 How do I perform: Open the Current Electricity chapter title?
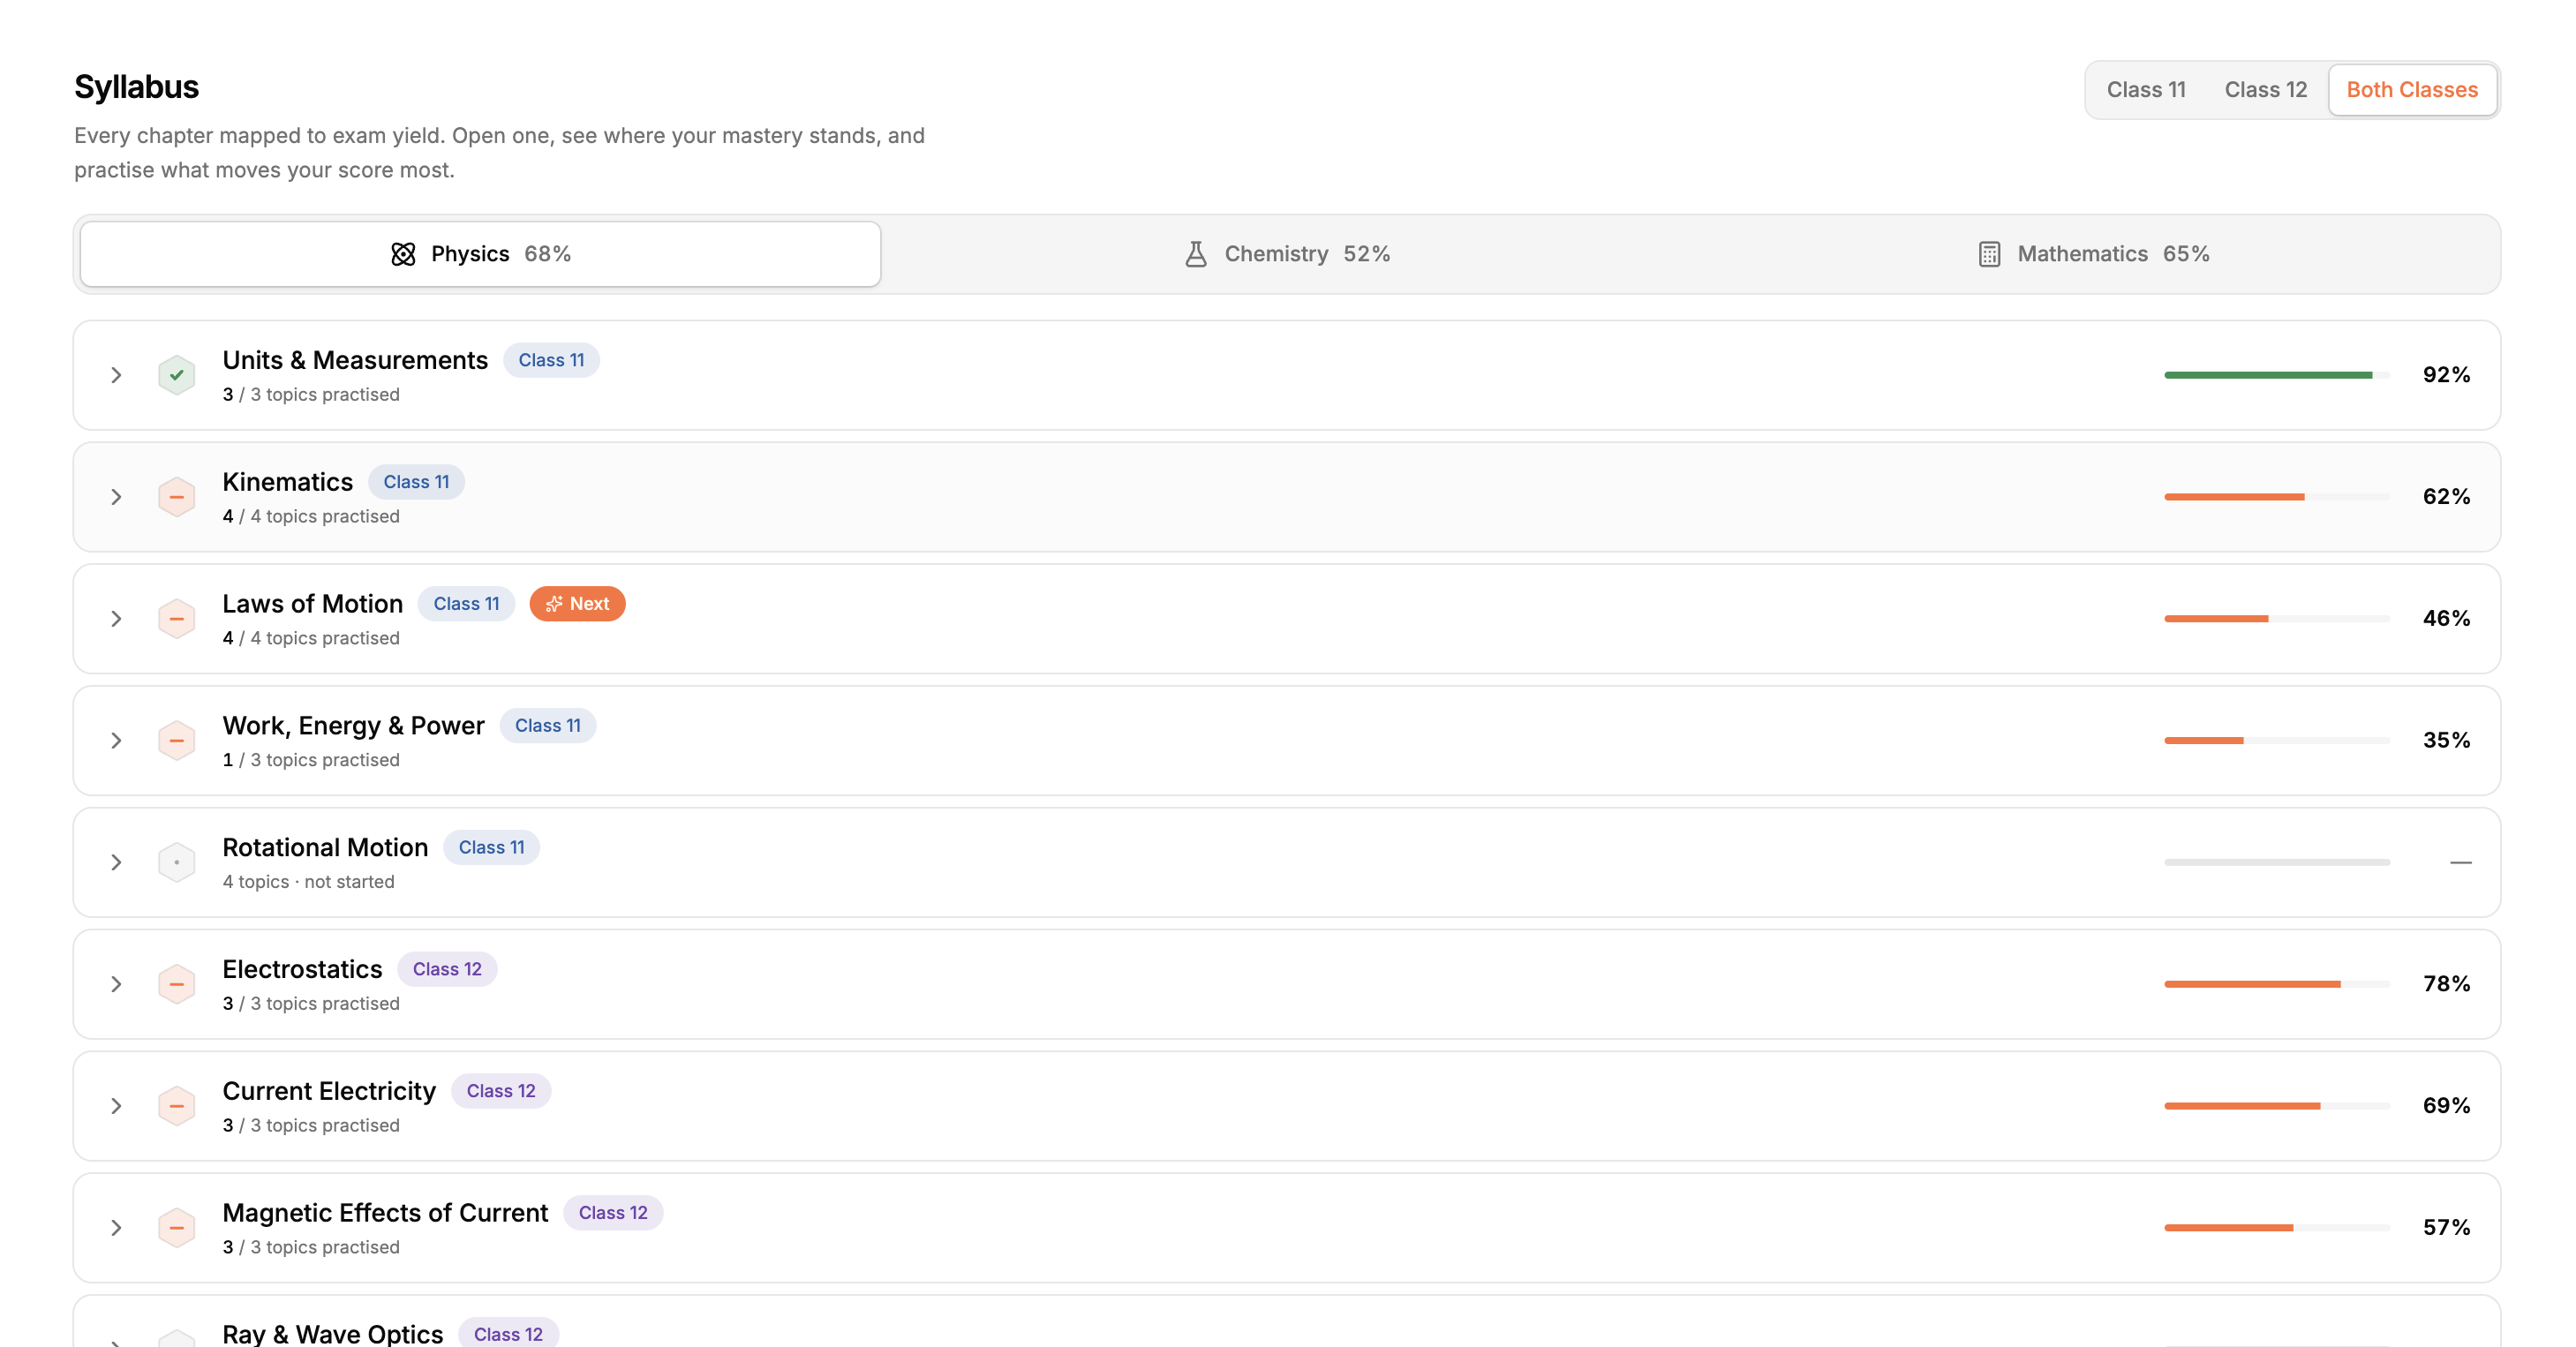pyautogui.click(x=329, y=1091)
